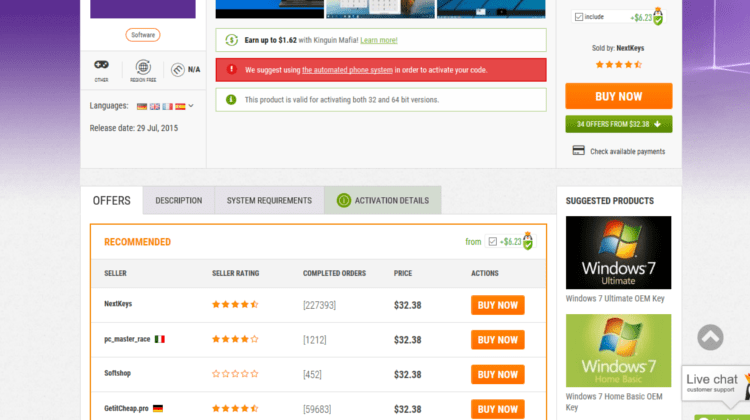Viewport: 750px width, 420px height.
Task: Click the [59683] completed orders value
Action: click(317, 409)
